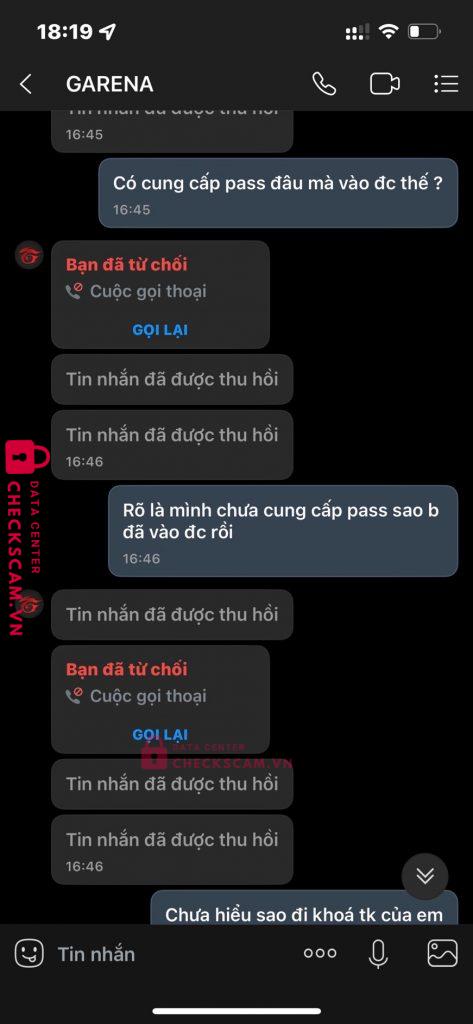Select message "Có cung cấp pass đâu"

[278, 193]
